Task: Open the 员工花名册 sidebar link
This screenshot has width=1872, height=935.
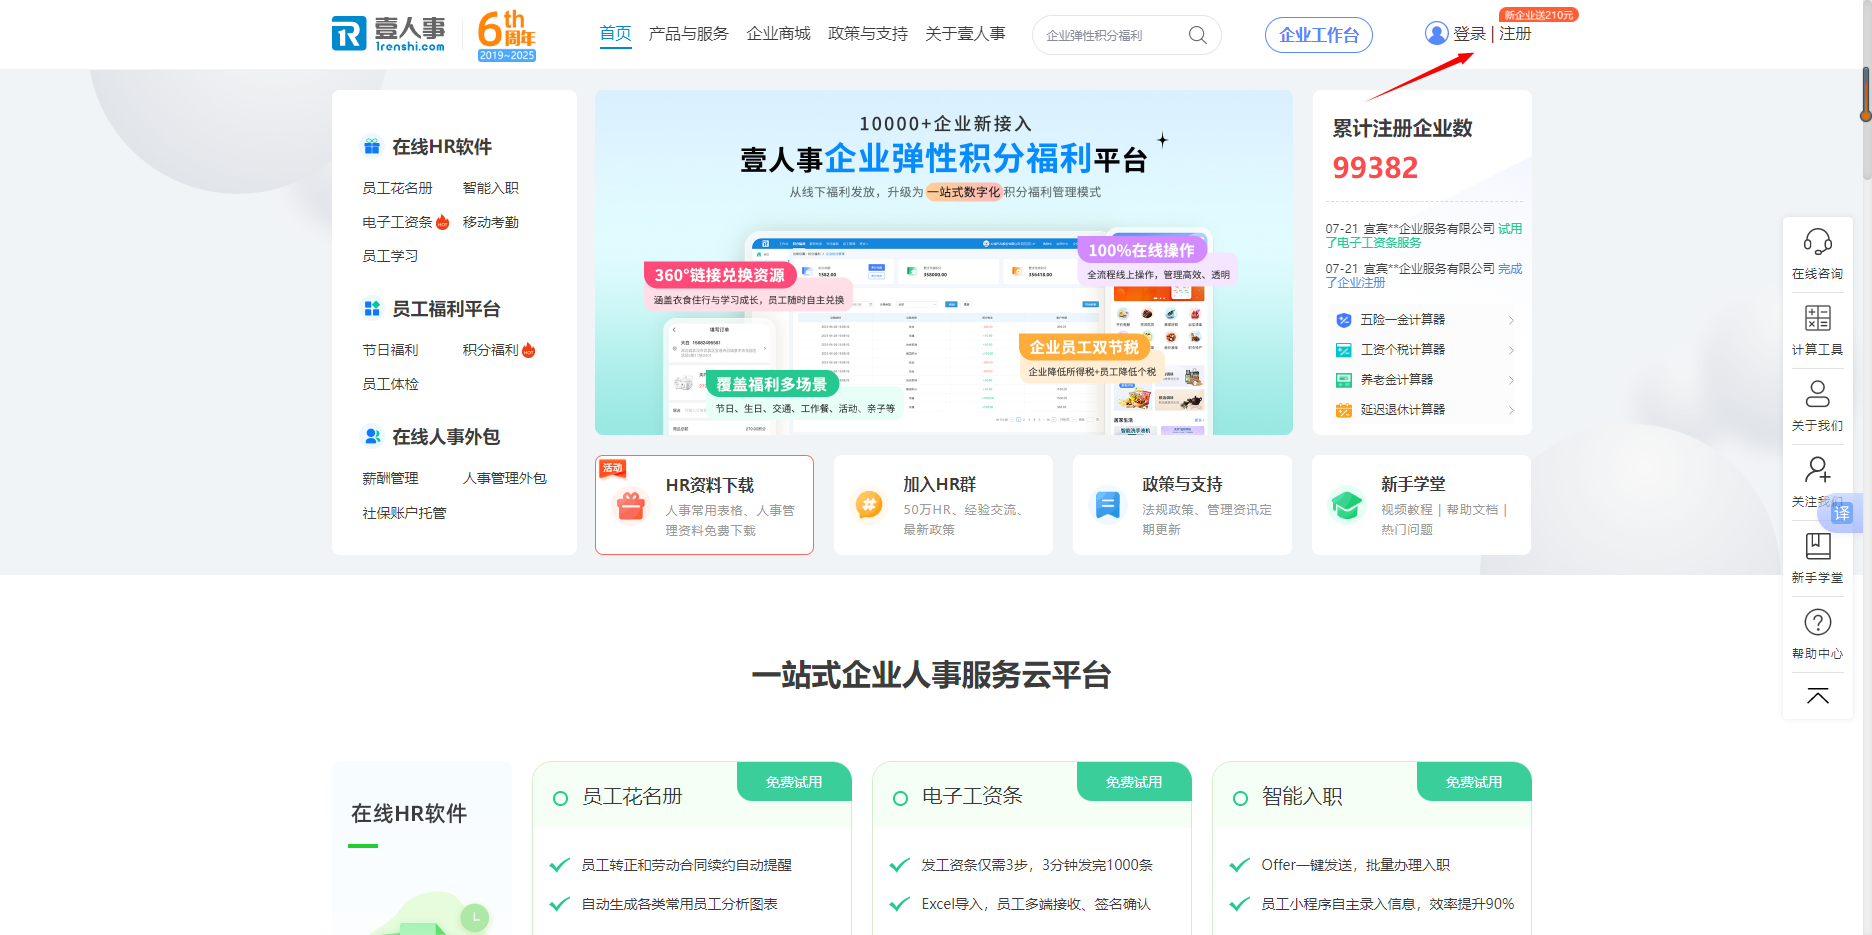Action: pyautogui.click(x=397, y=188)
